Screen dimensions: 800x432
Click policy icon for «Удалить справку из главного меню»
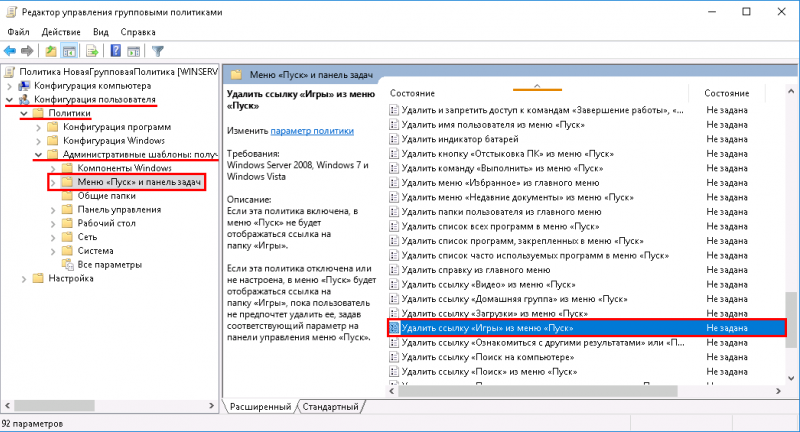tap(394, 270)
